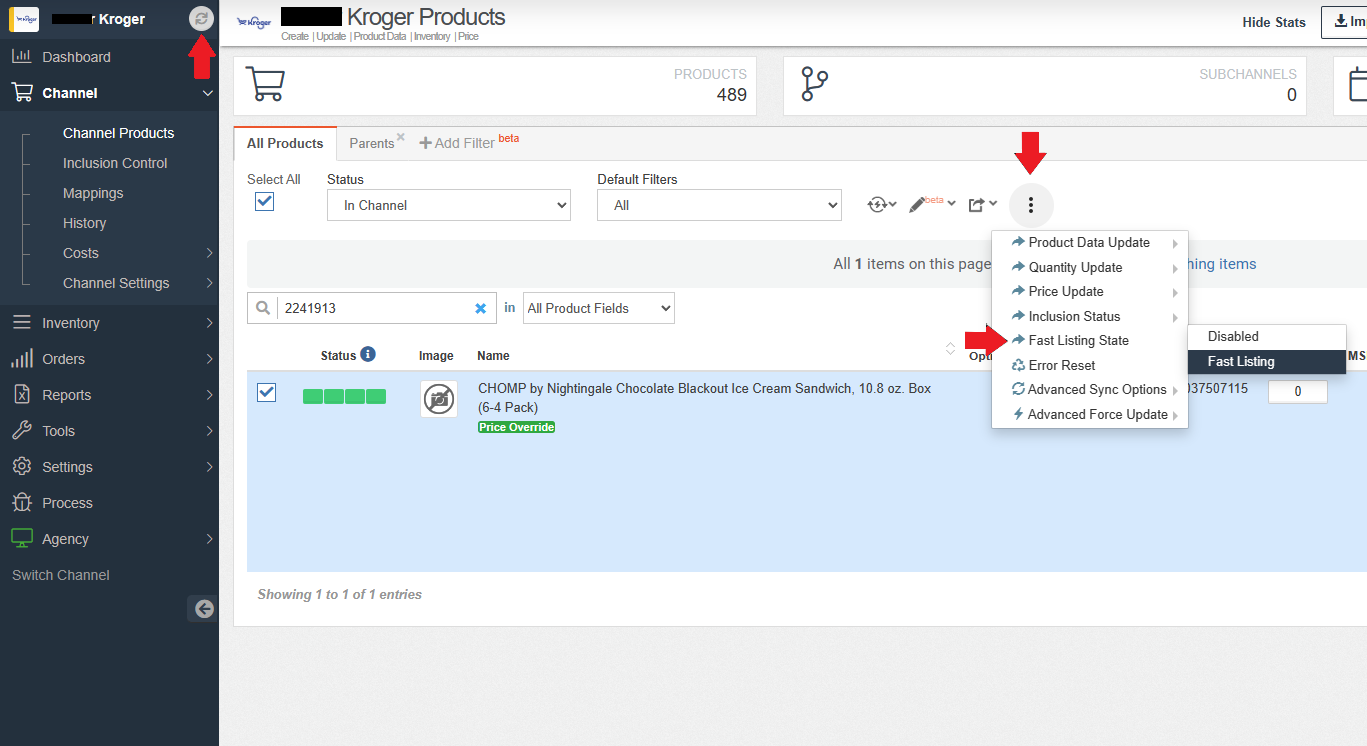Choose Quantity Update menu item
Viewport: 1367px width, 746px height.
tap(1090, 267)
